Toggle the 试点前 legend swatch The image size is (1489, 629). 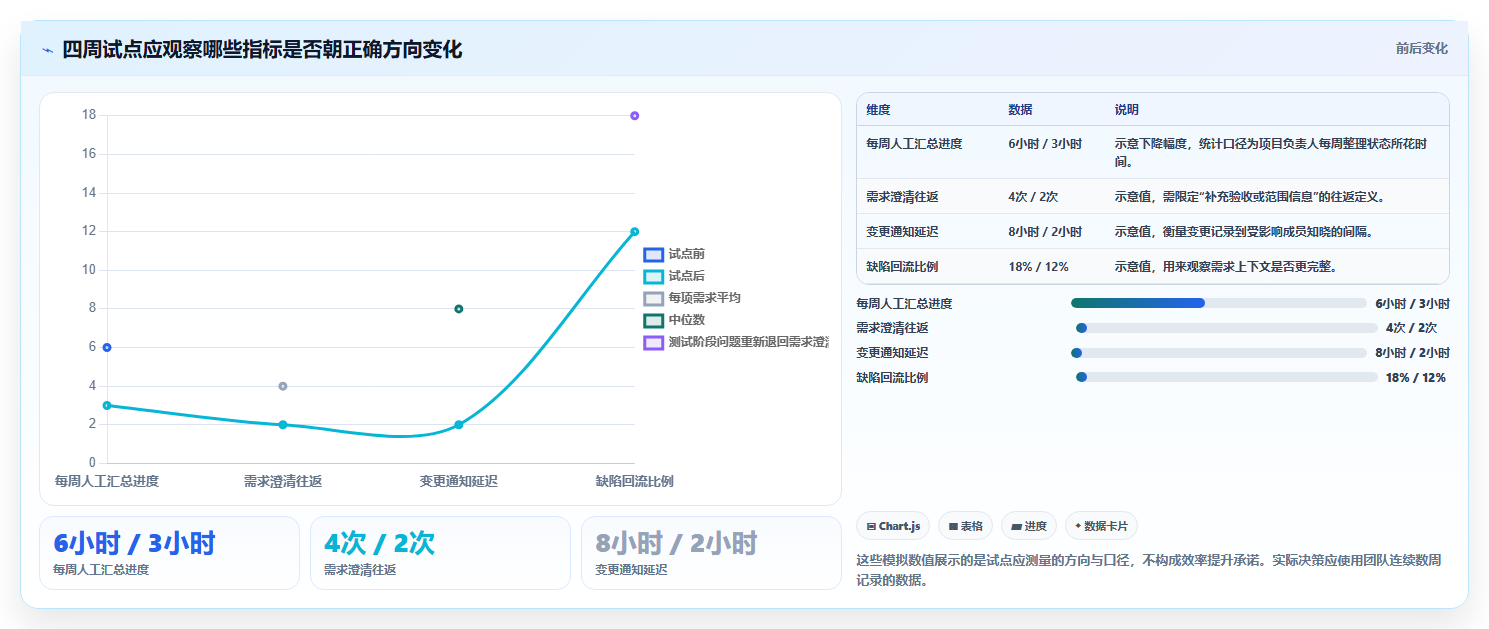point(654,255)
